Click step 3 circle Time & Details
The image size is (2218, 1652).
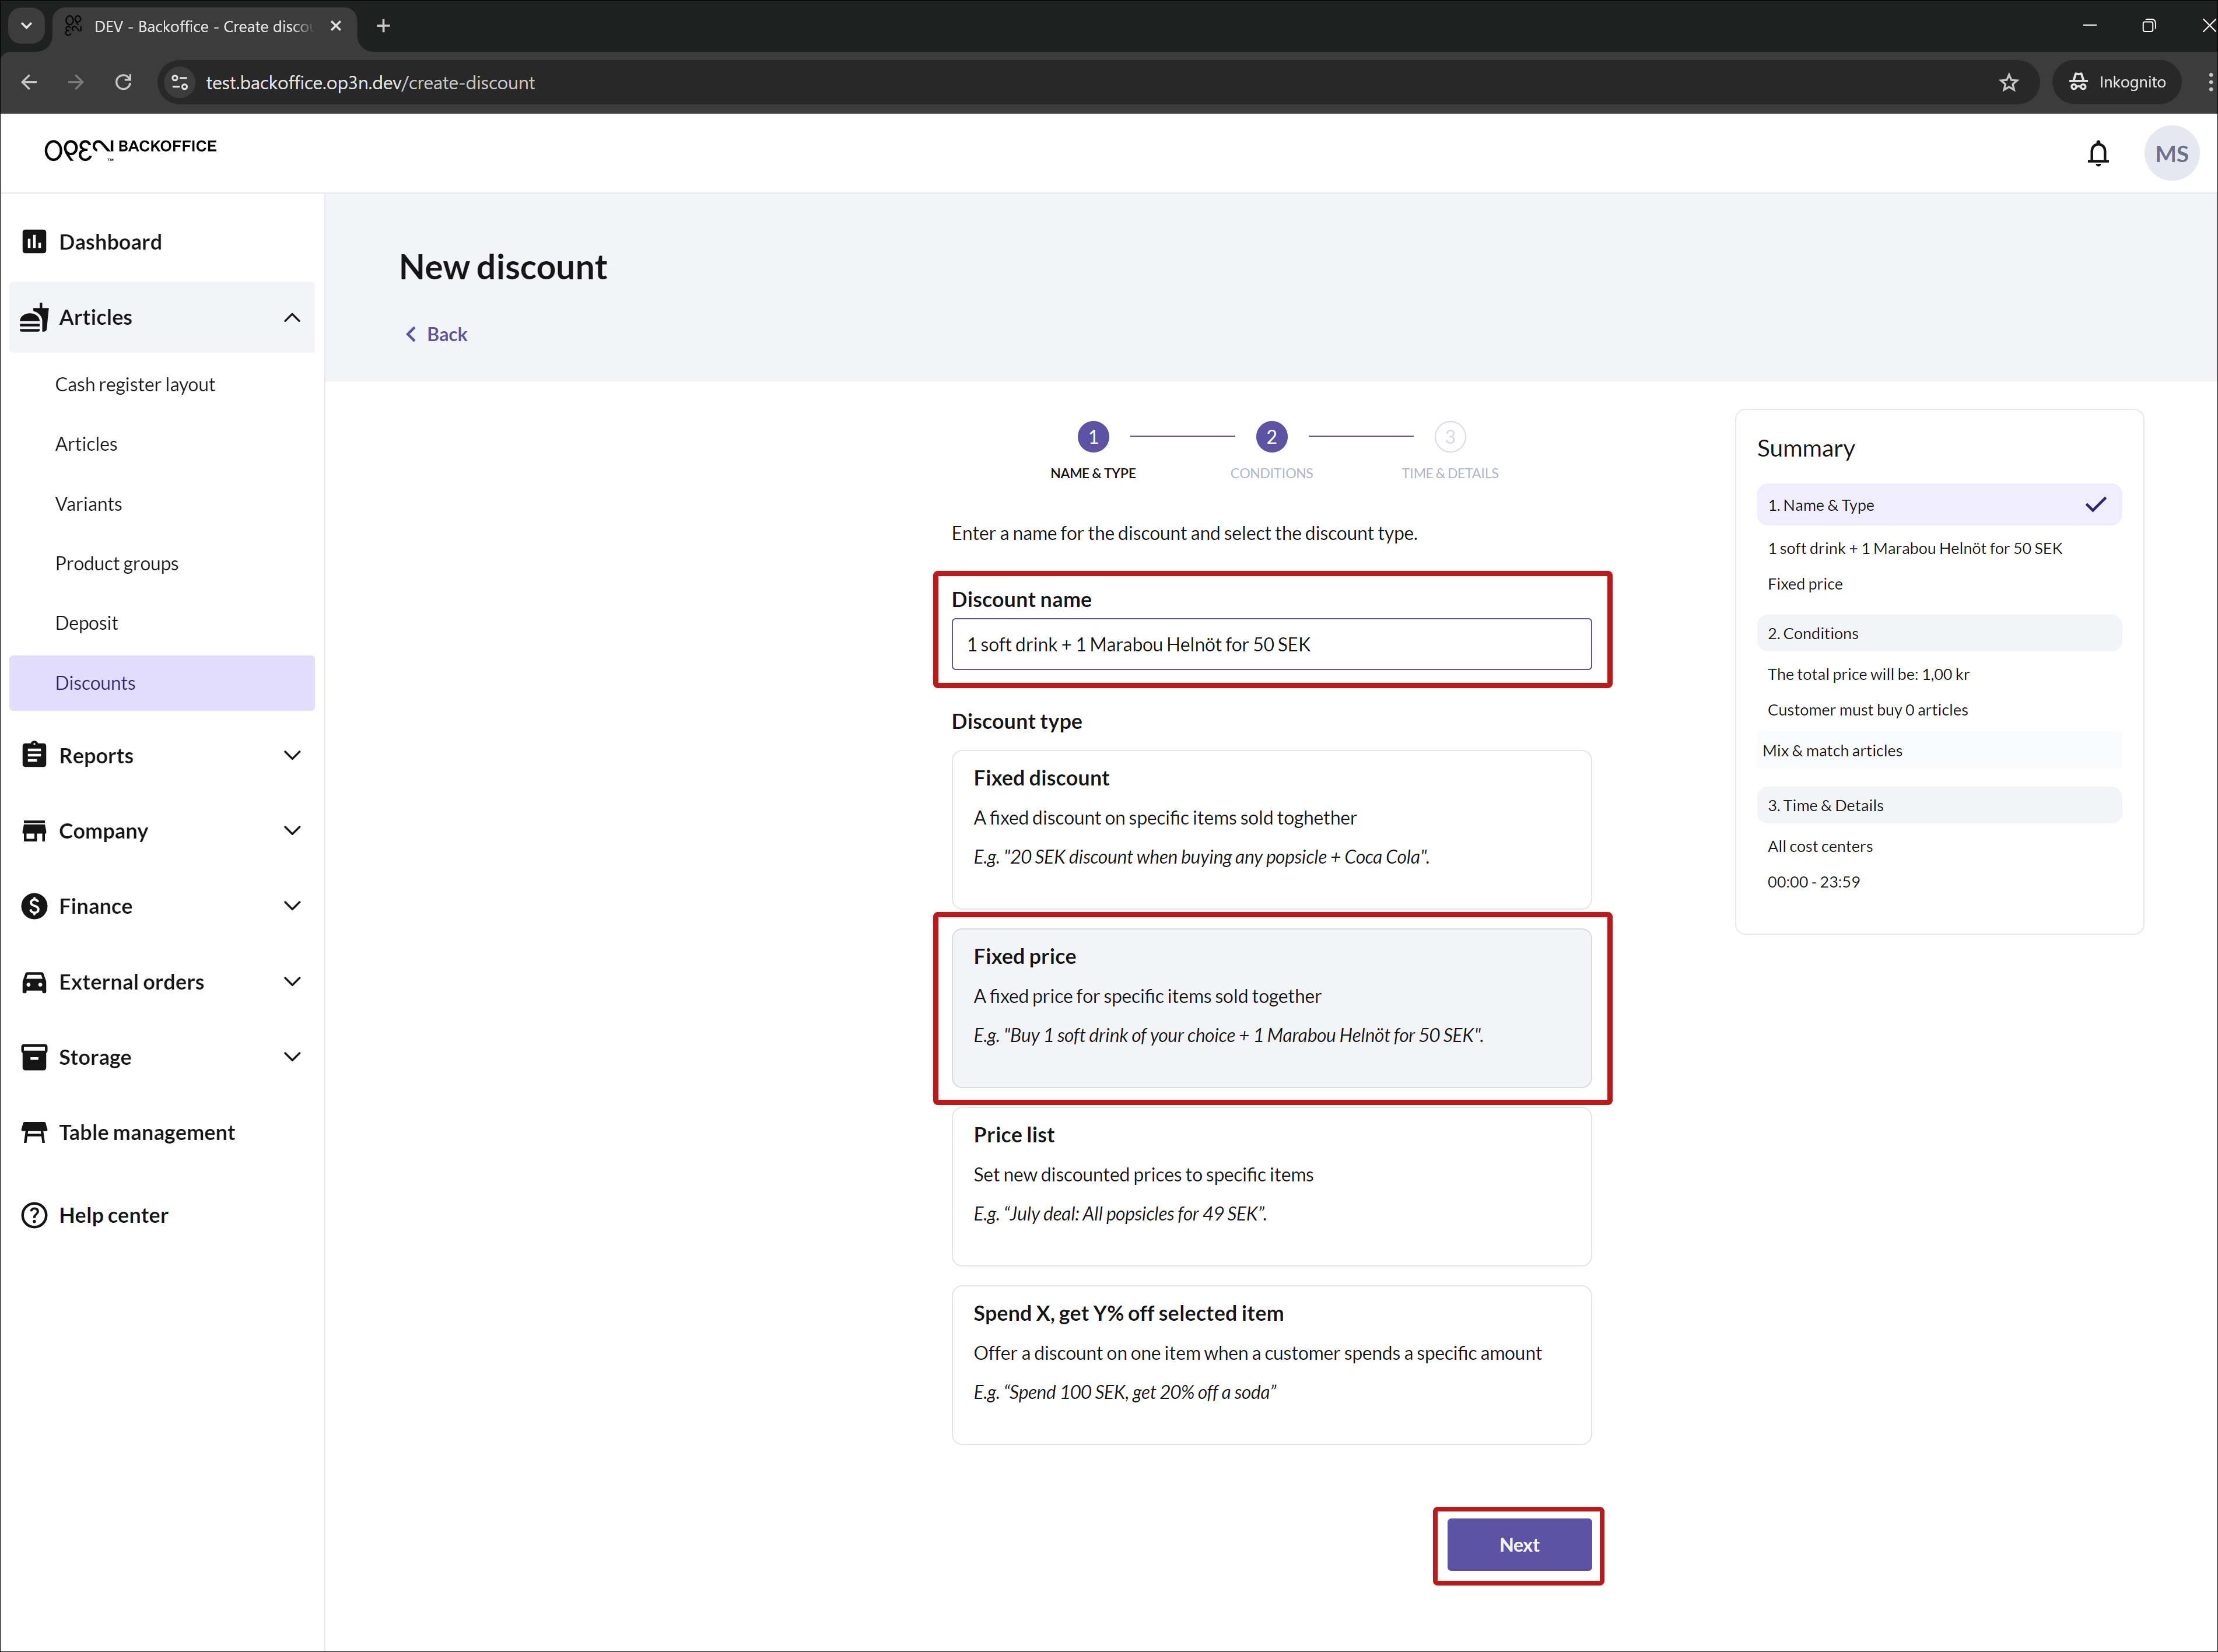pyautogui.click(x=1449, y=437)
